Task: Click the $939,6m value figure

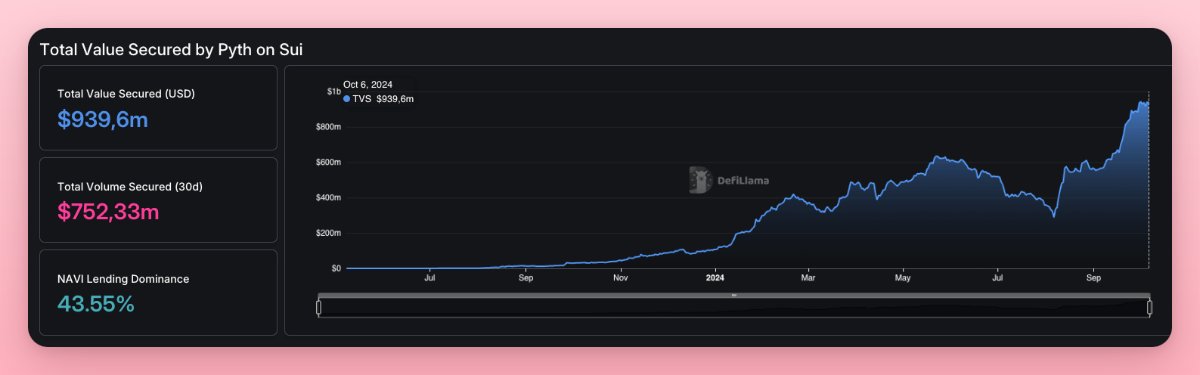Action: 103,120
